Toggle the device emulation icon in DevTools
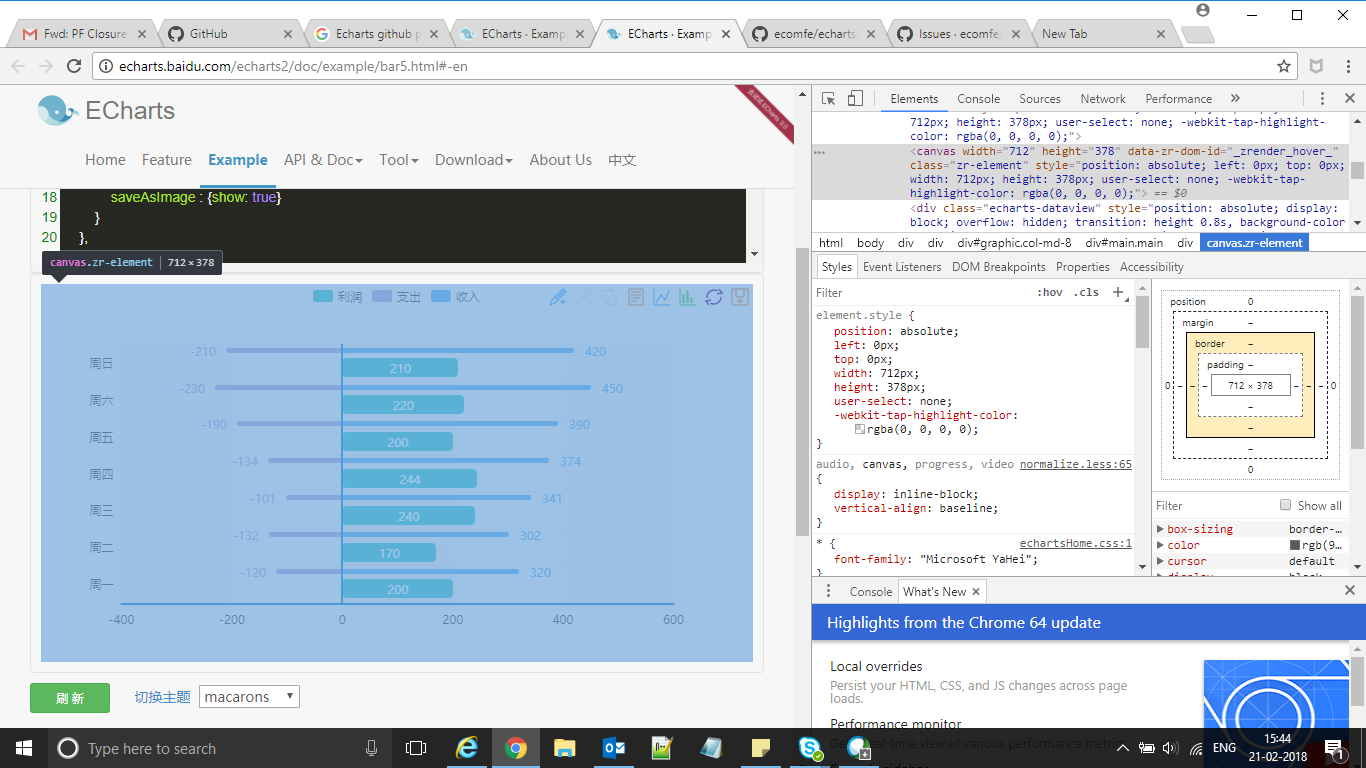 pyautogui.click(x=853, y=97)
